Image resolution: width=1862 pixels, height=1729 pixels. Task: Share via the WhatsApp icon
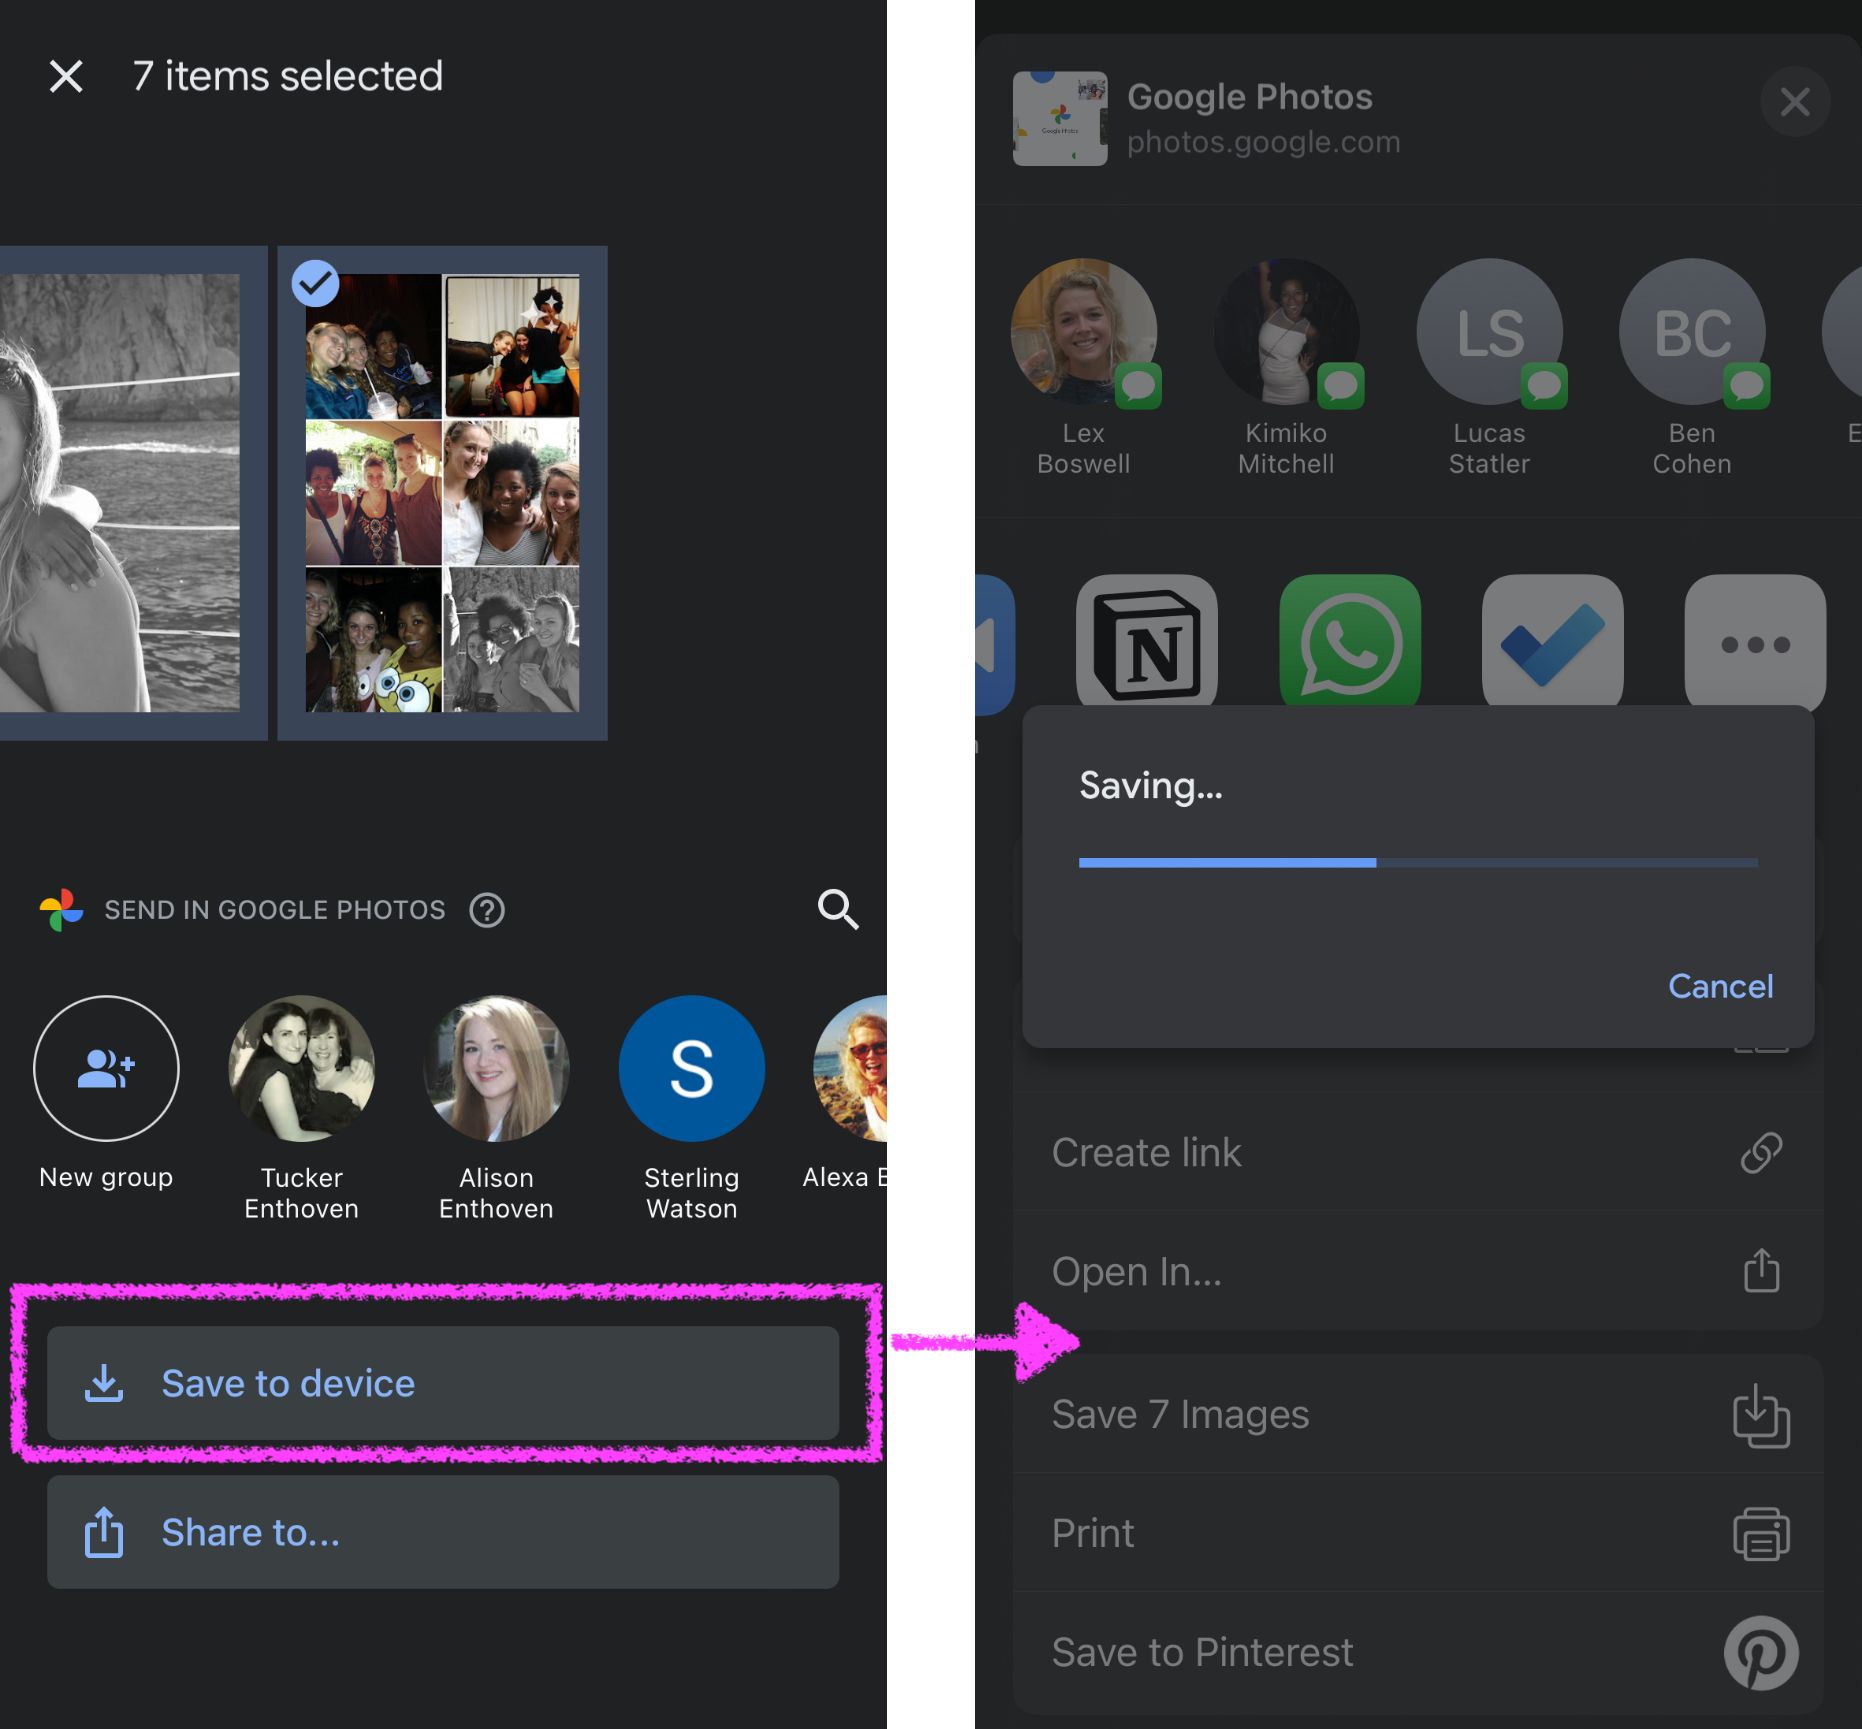tap(1349, 642)
